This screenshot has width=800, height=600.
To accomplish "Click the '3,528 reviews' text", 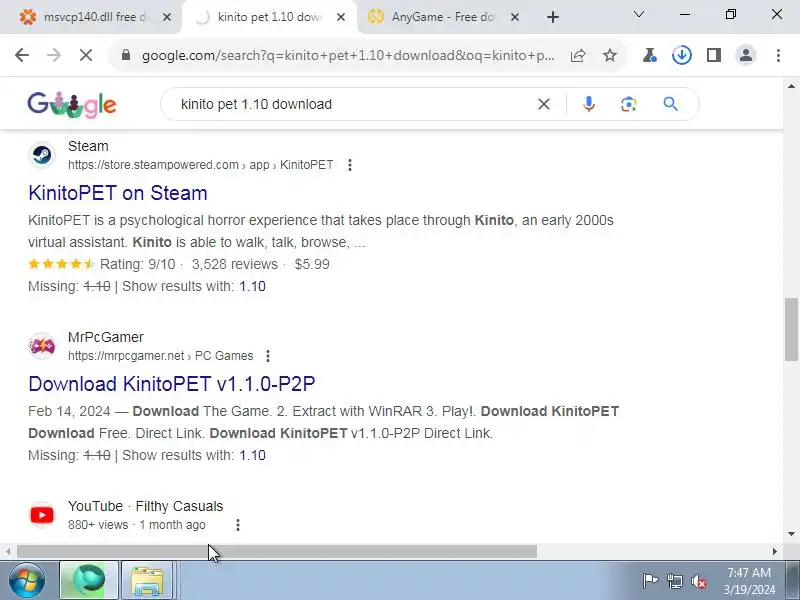I will [235, 264].
